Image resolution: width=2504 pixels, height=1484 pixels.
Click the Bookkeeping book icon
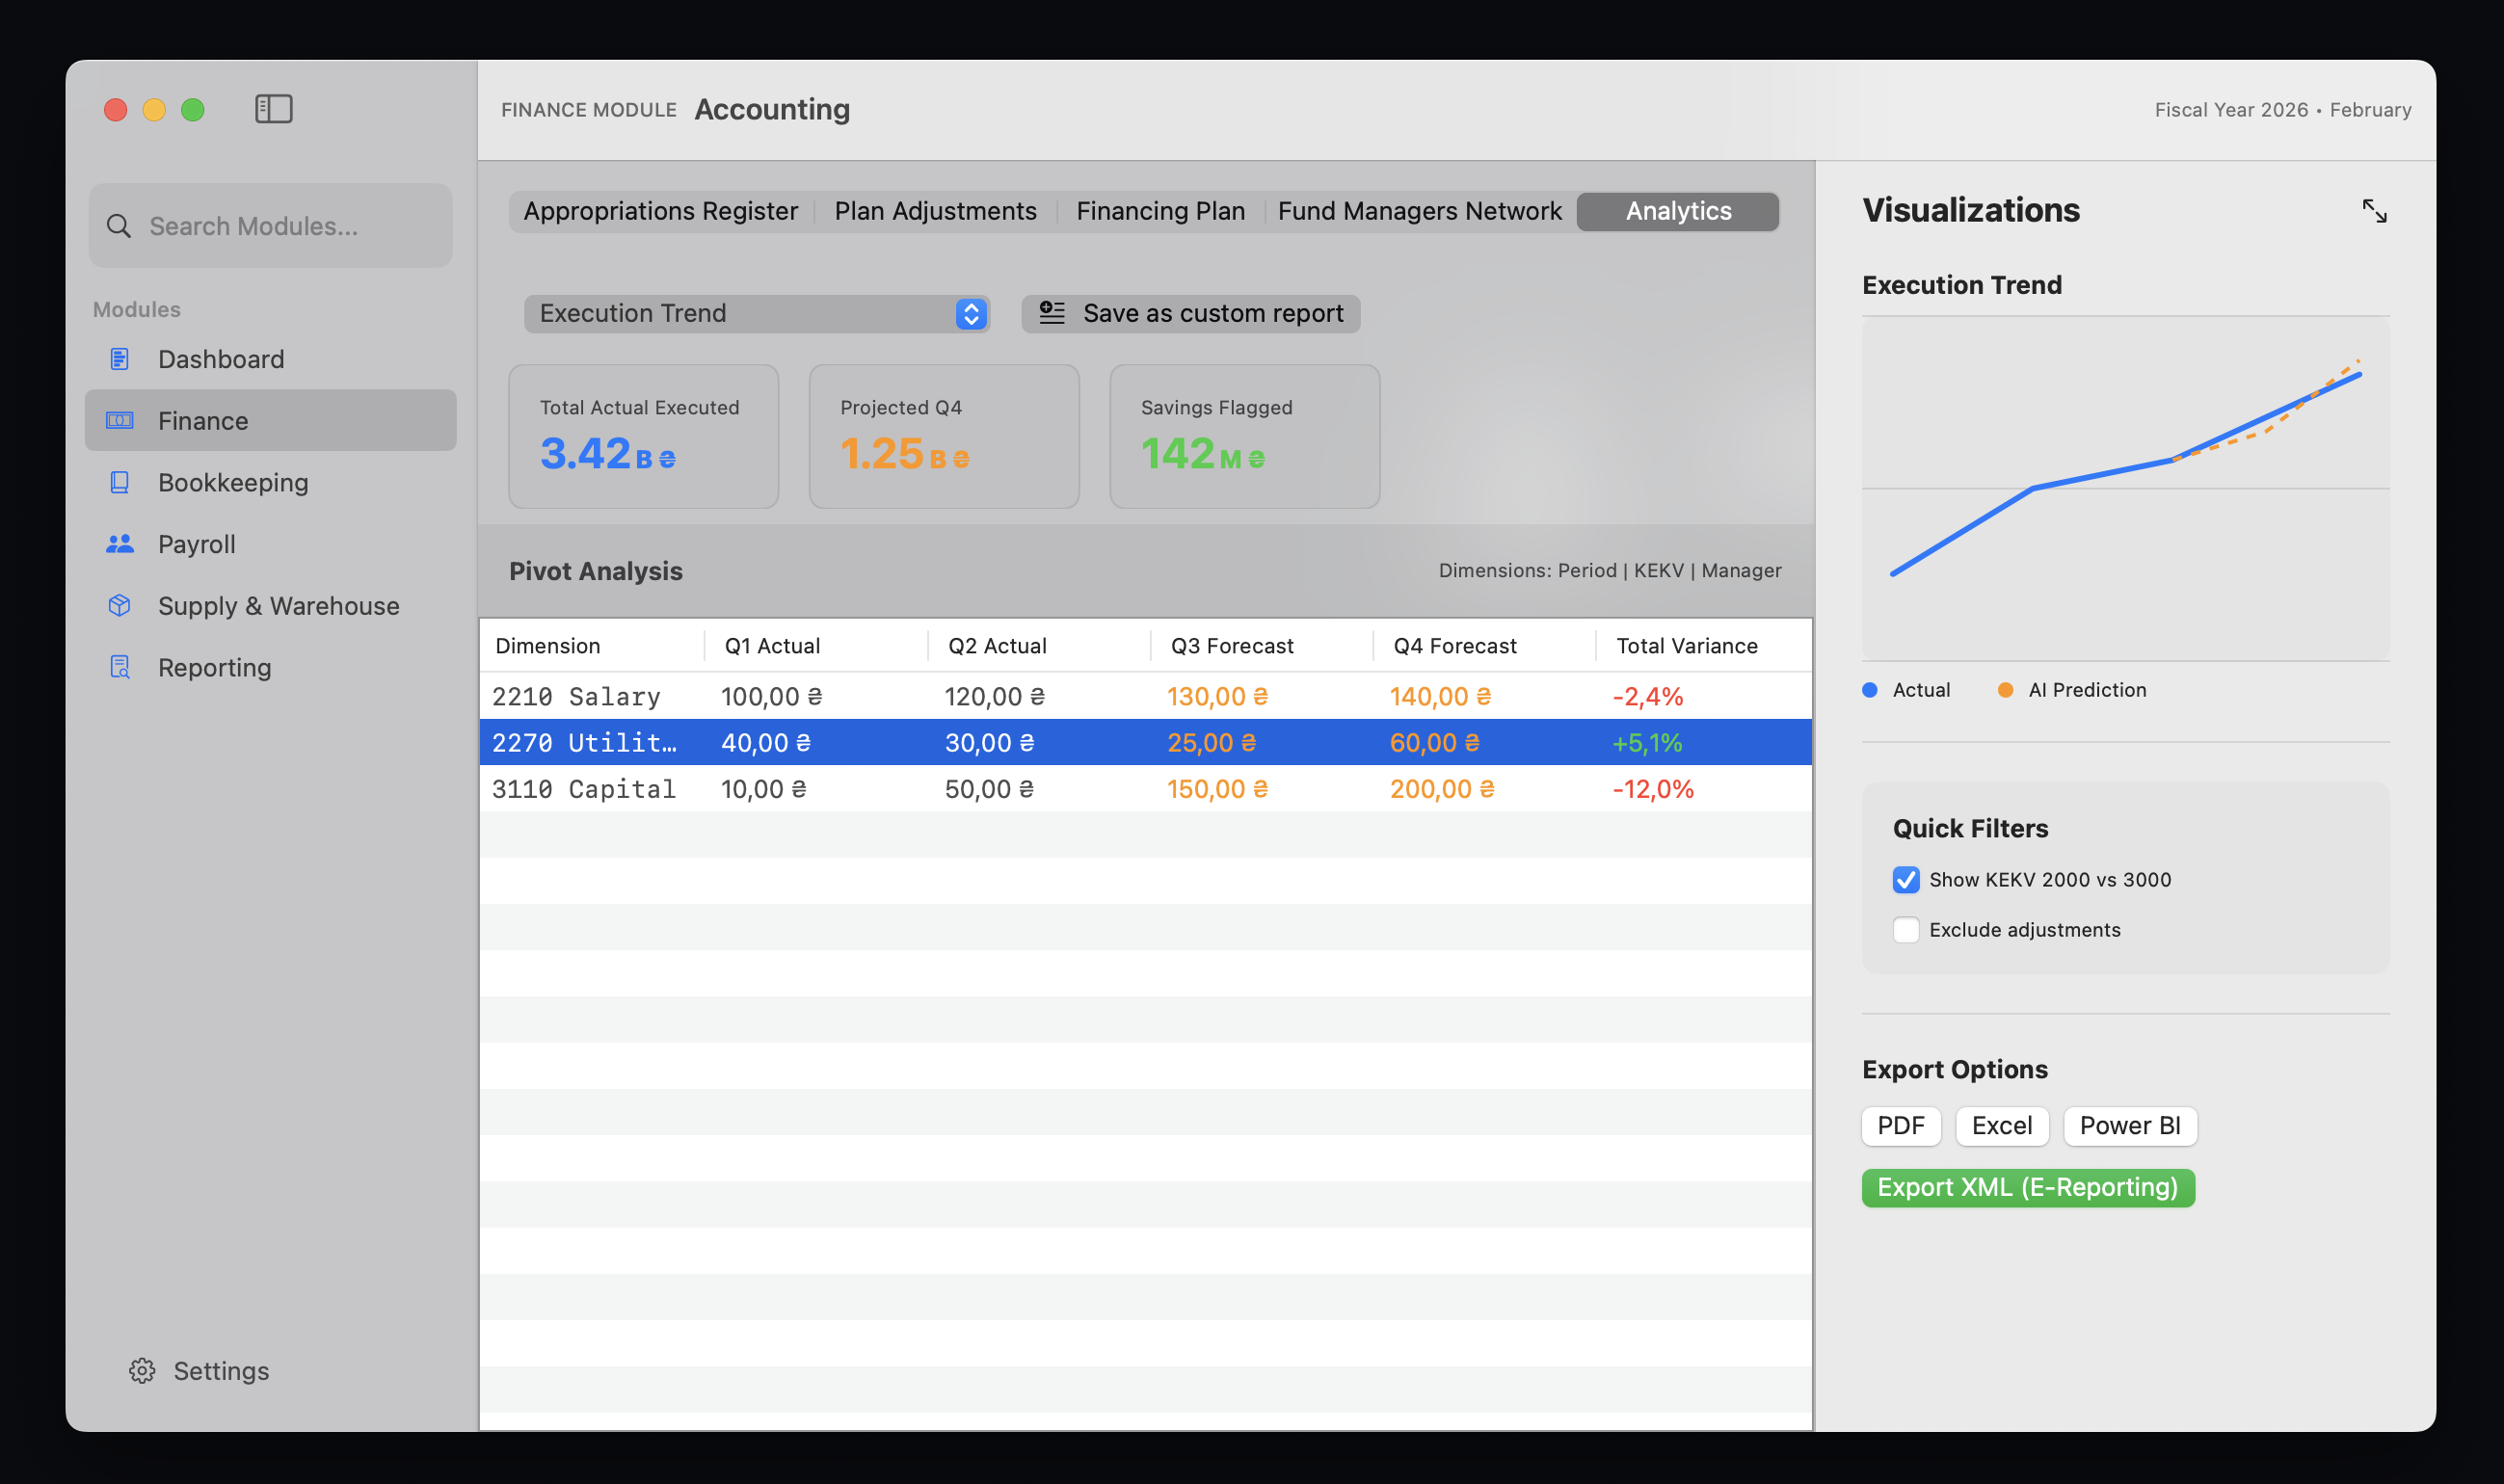[120, 483]
